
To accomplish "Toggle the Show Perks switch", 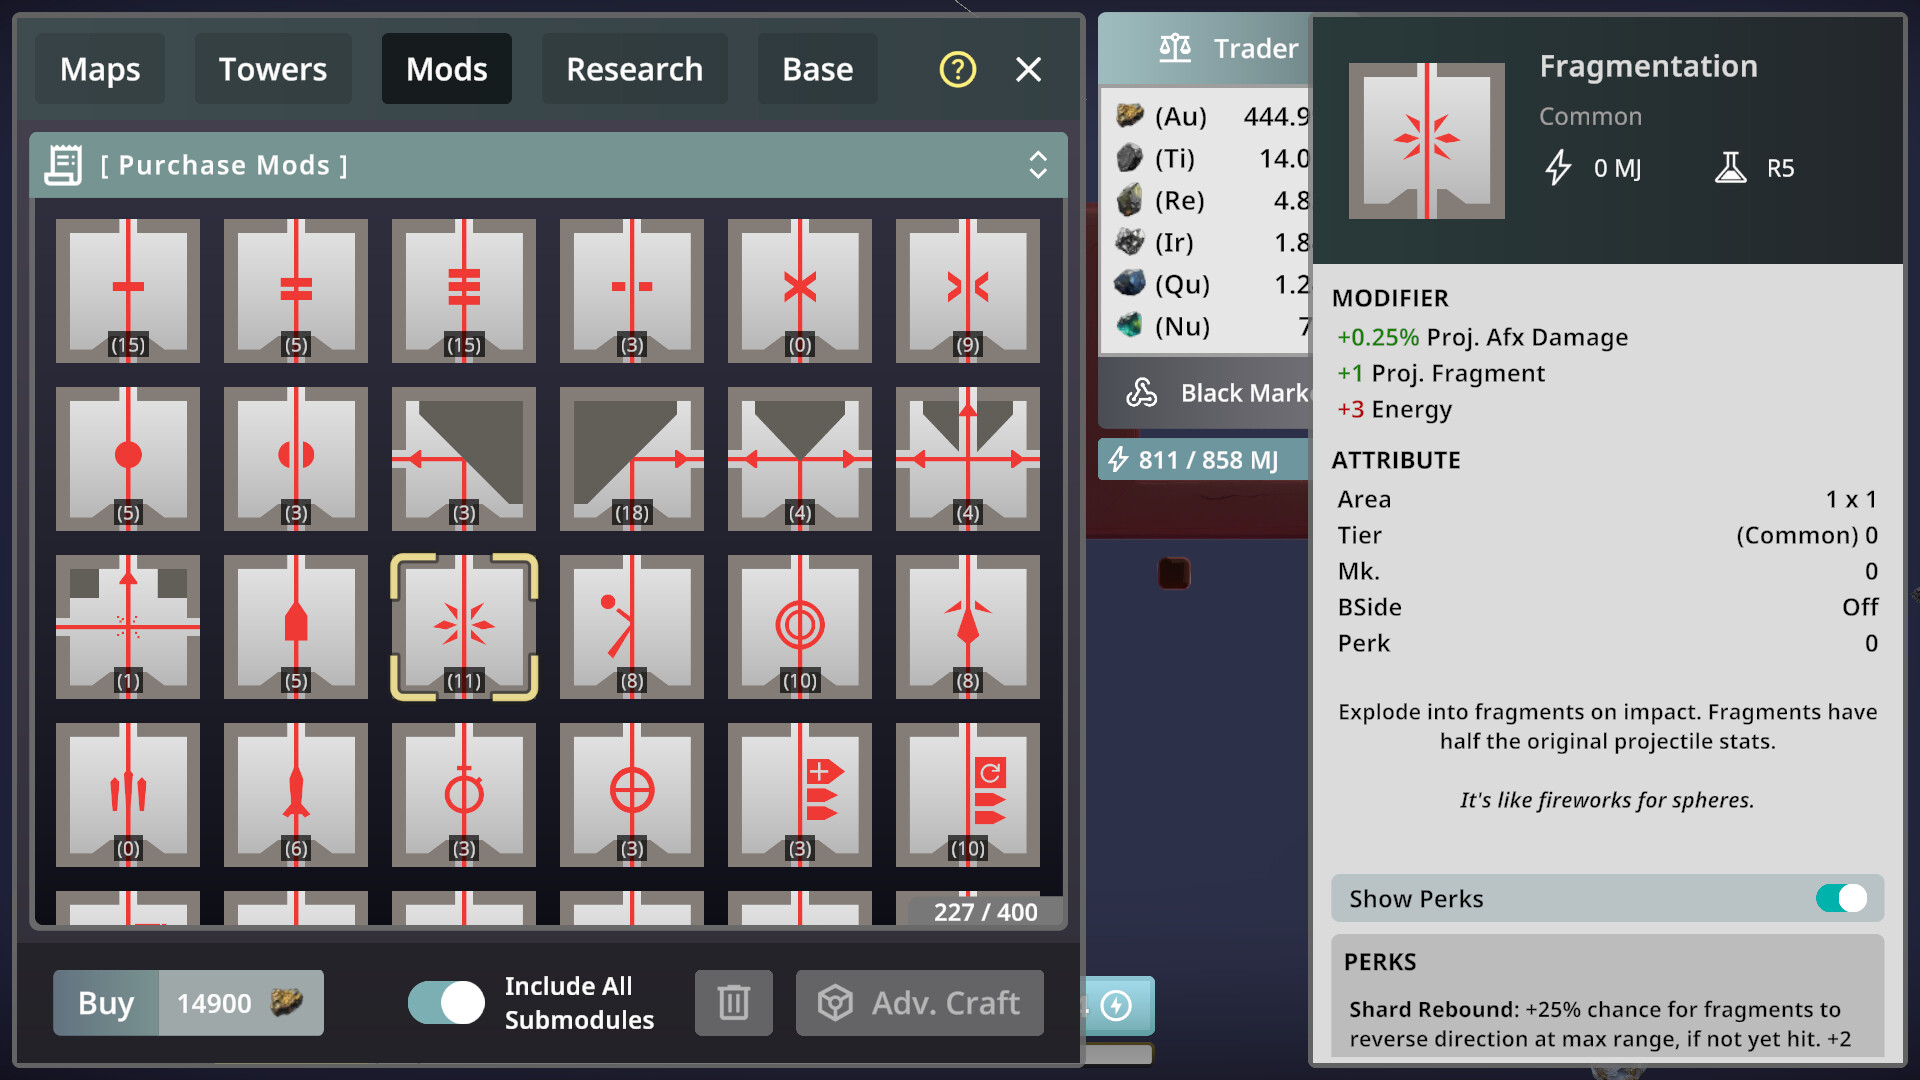I will [1841, 898].
